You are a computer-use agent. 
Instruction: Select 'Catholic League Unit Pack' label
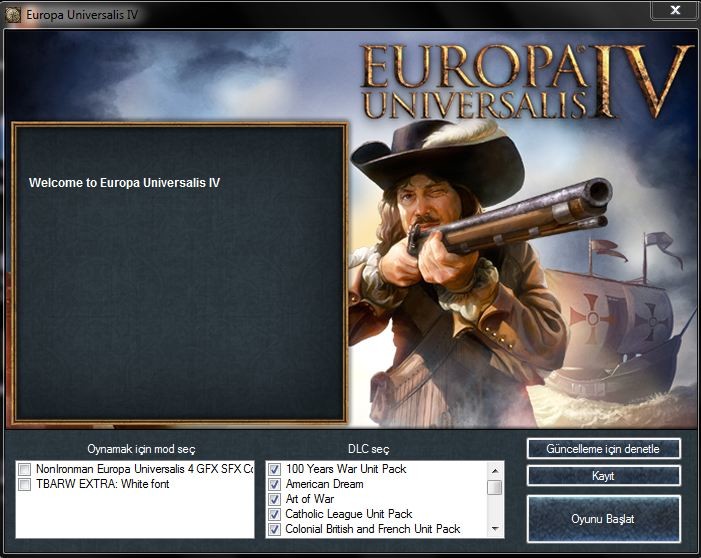(349, 514)
